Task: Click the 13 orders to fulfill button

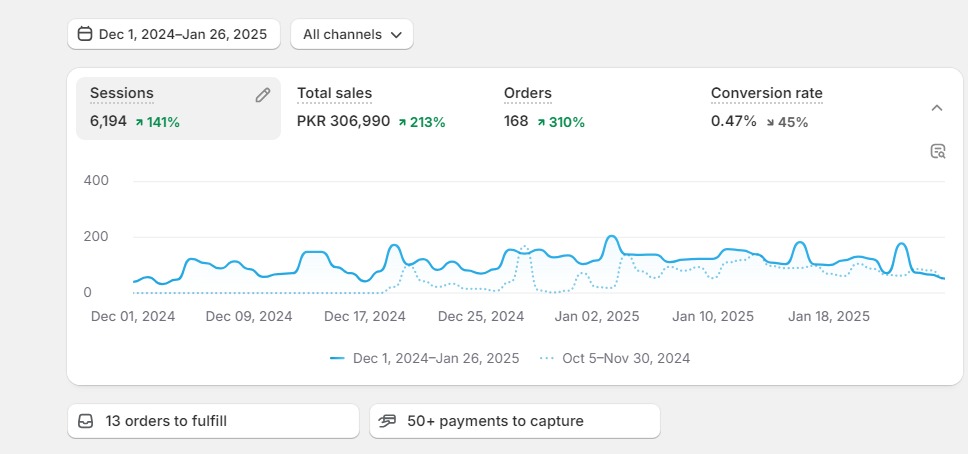Action: [212, 421]
